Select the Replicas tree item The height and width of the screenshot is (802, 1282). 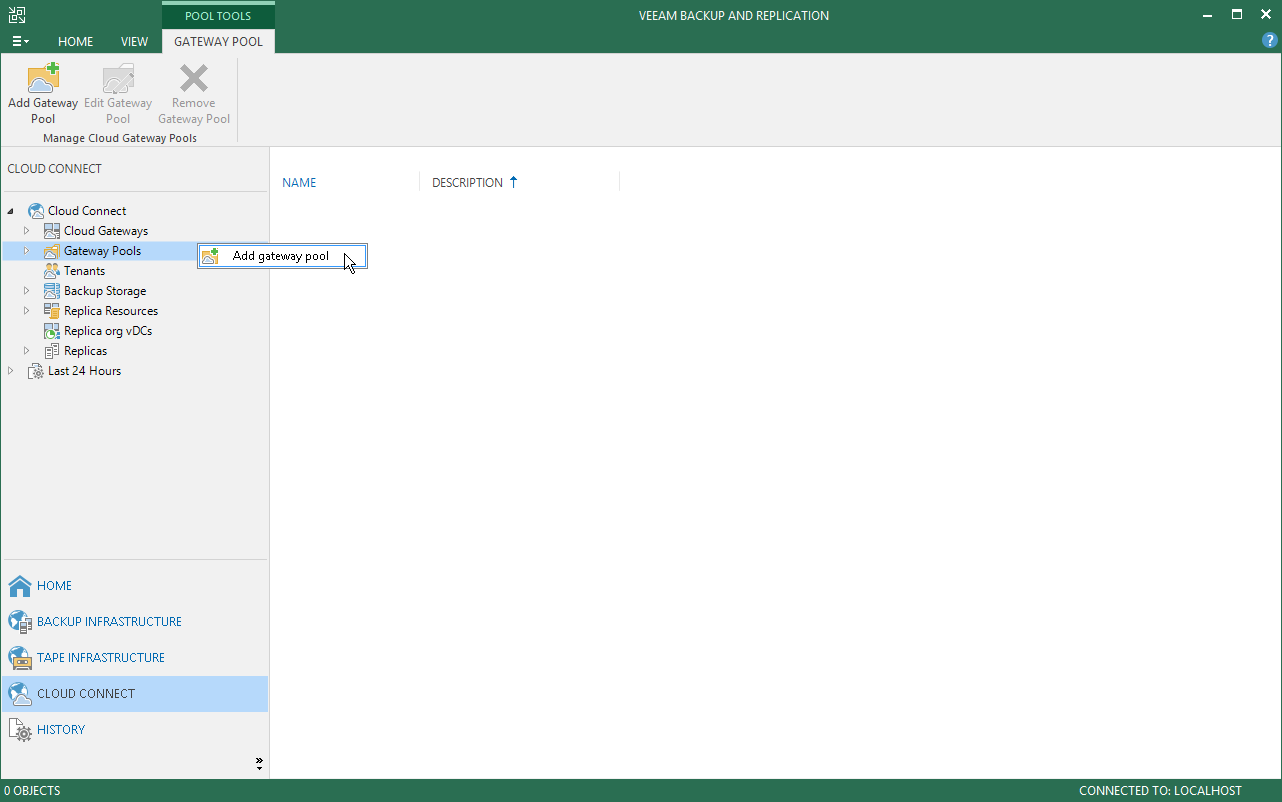tap(85, 351)
